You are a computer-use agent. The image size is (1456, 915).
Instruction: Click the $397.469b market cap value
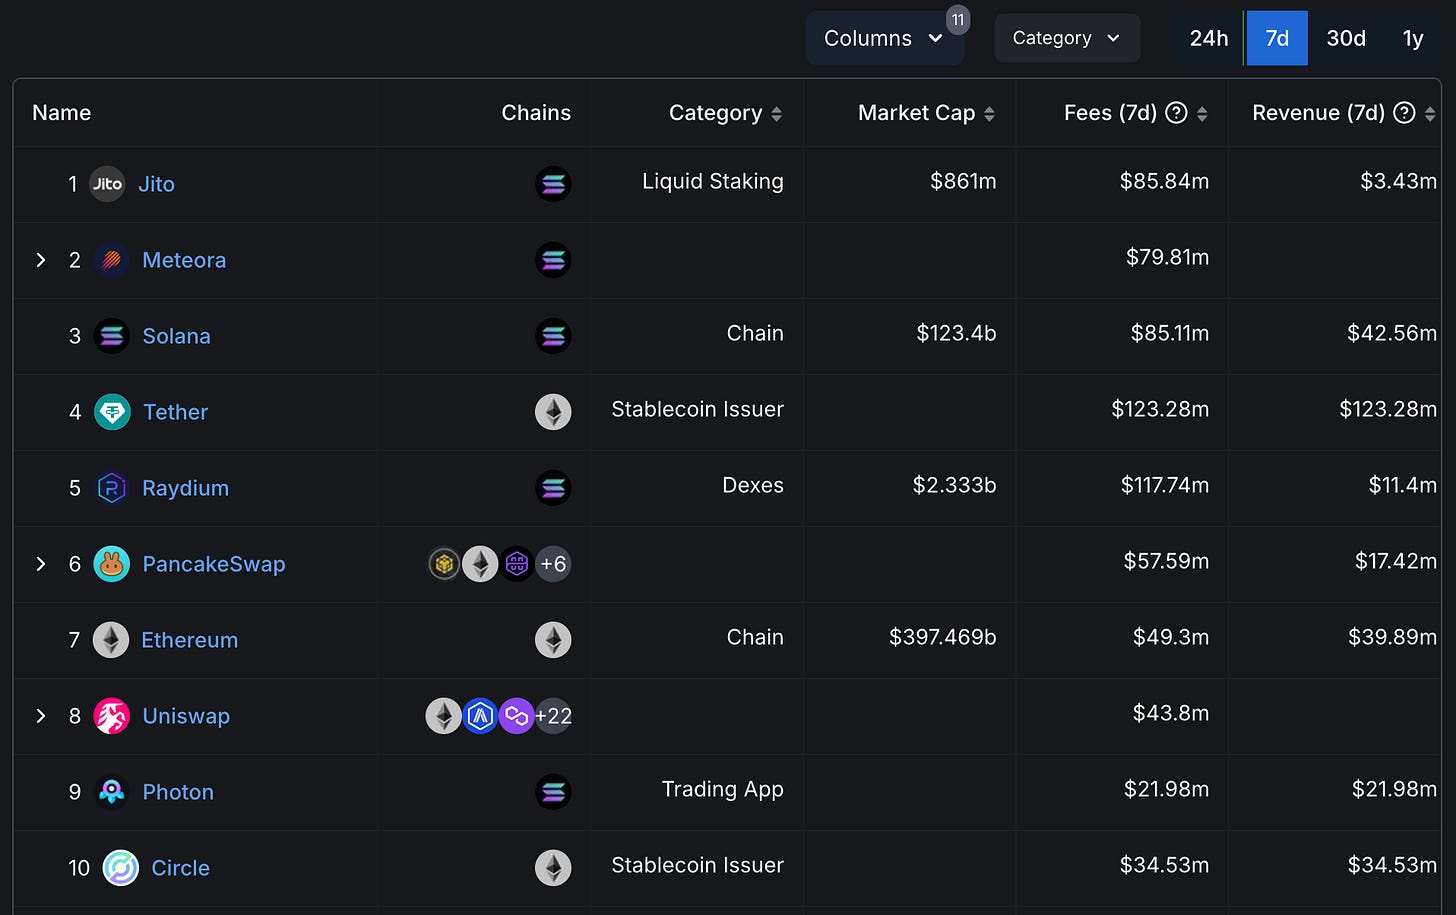coord(942,637)
